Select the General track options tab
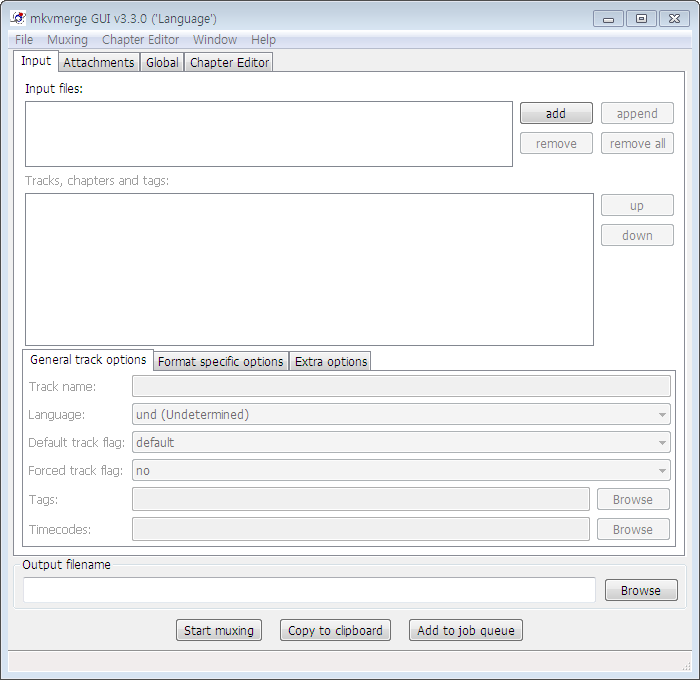 [88, 360]
